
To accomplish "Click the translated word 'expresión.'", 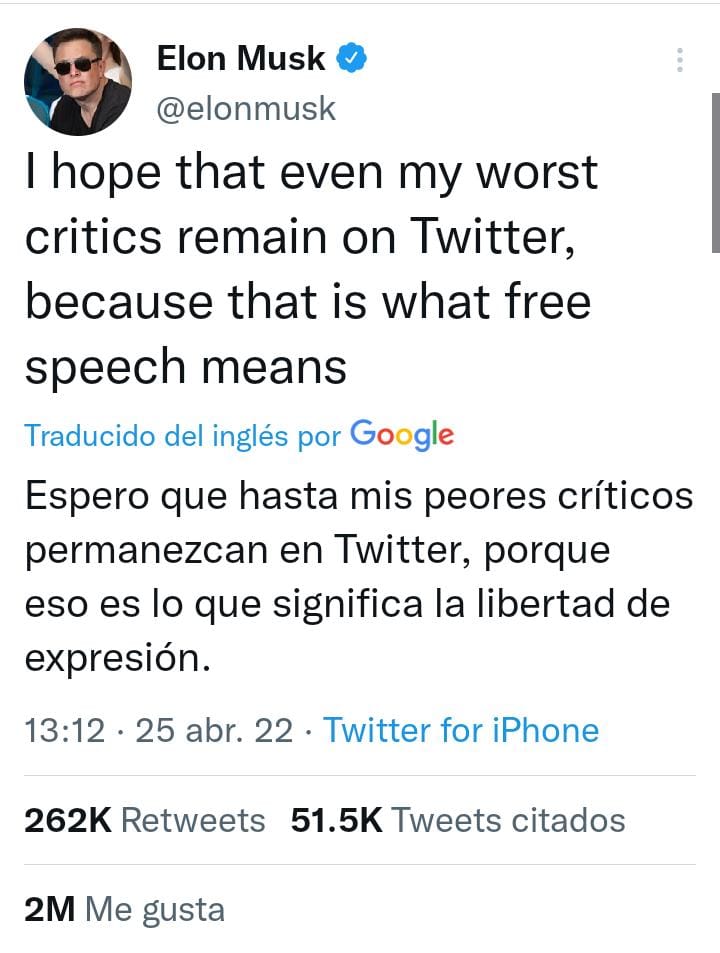I will tap(118, 659).
